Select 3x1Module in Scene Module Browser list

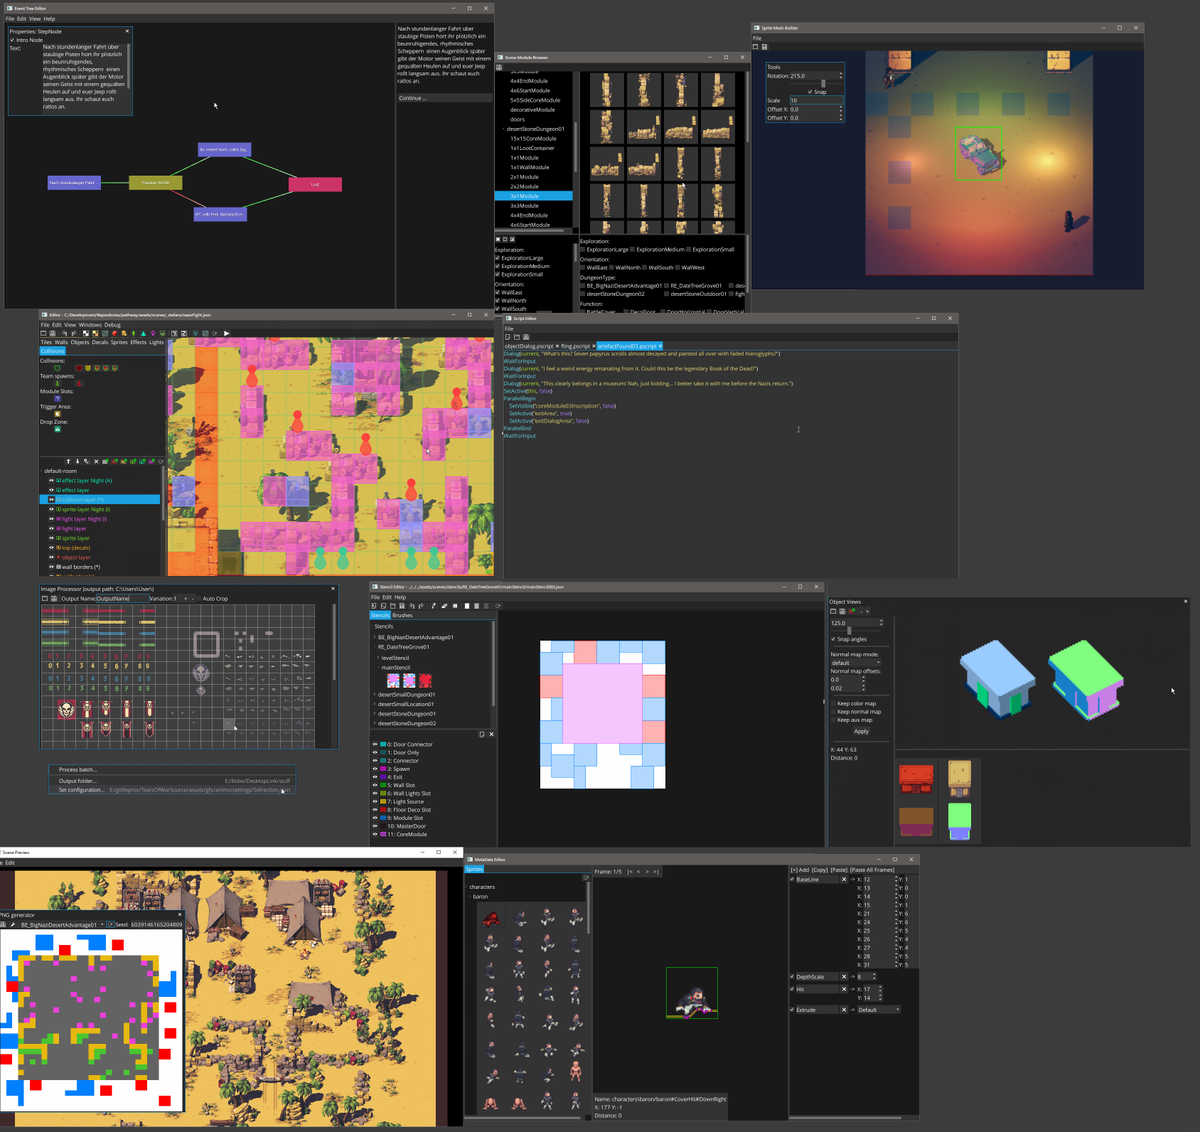534,196
